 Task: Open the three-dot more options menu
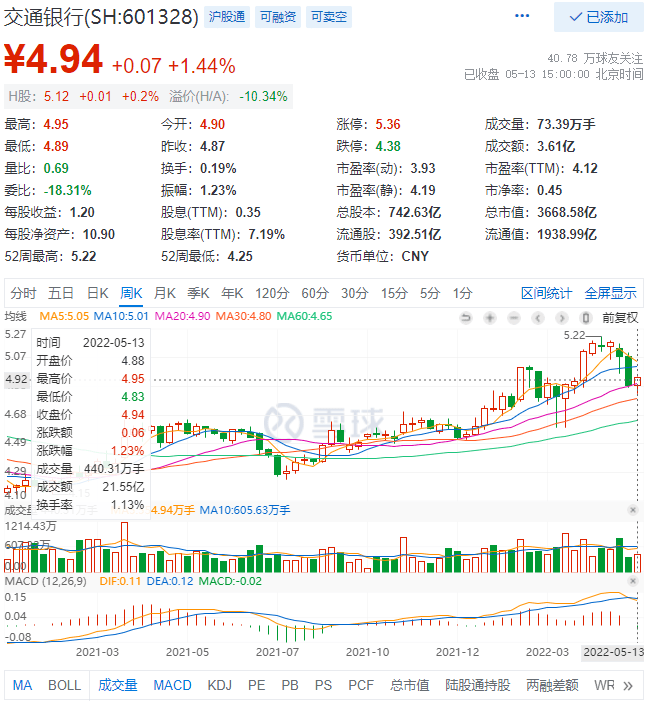click(522, 16)
